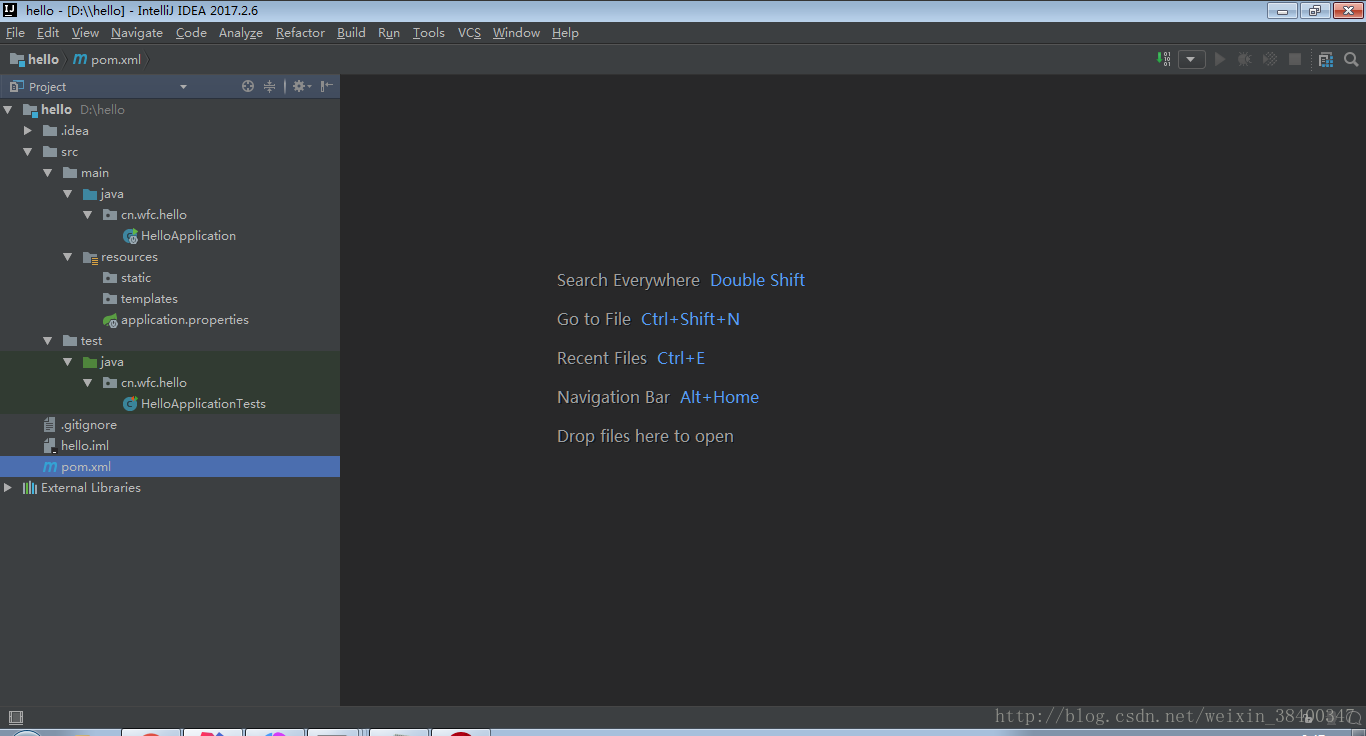Click the Stop square icon
This screenshot has width=1366, height=736.
click(x=1295, y=59)
